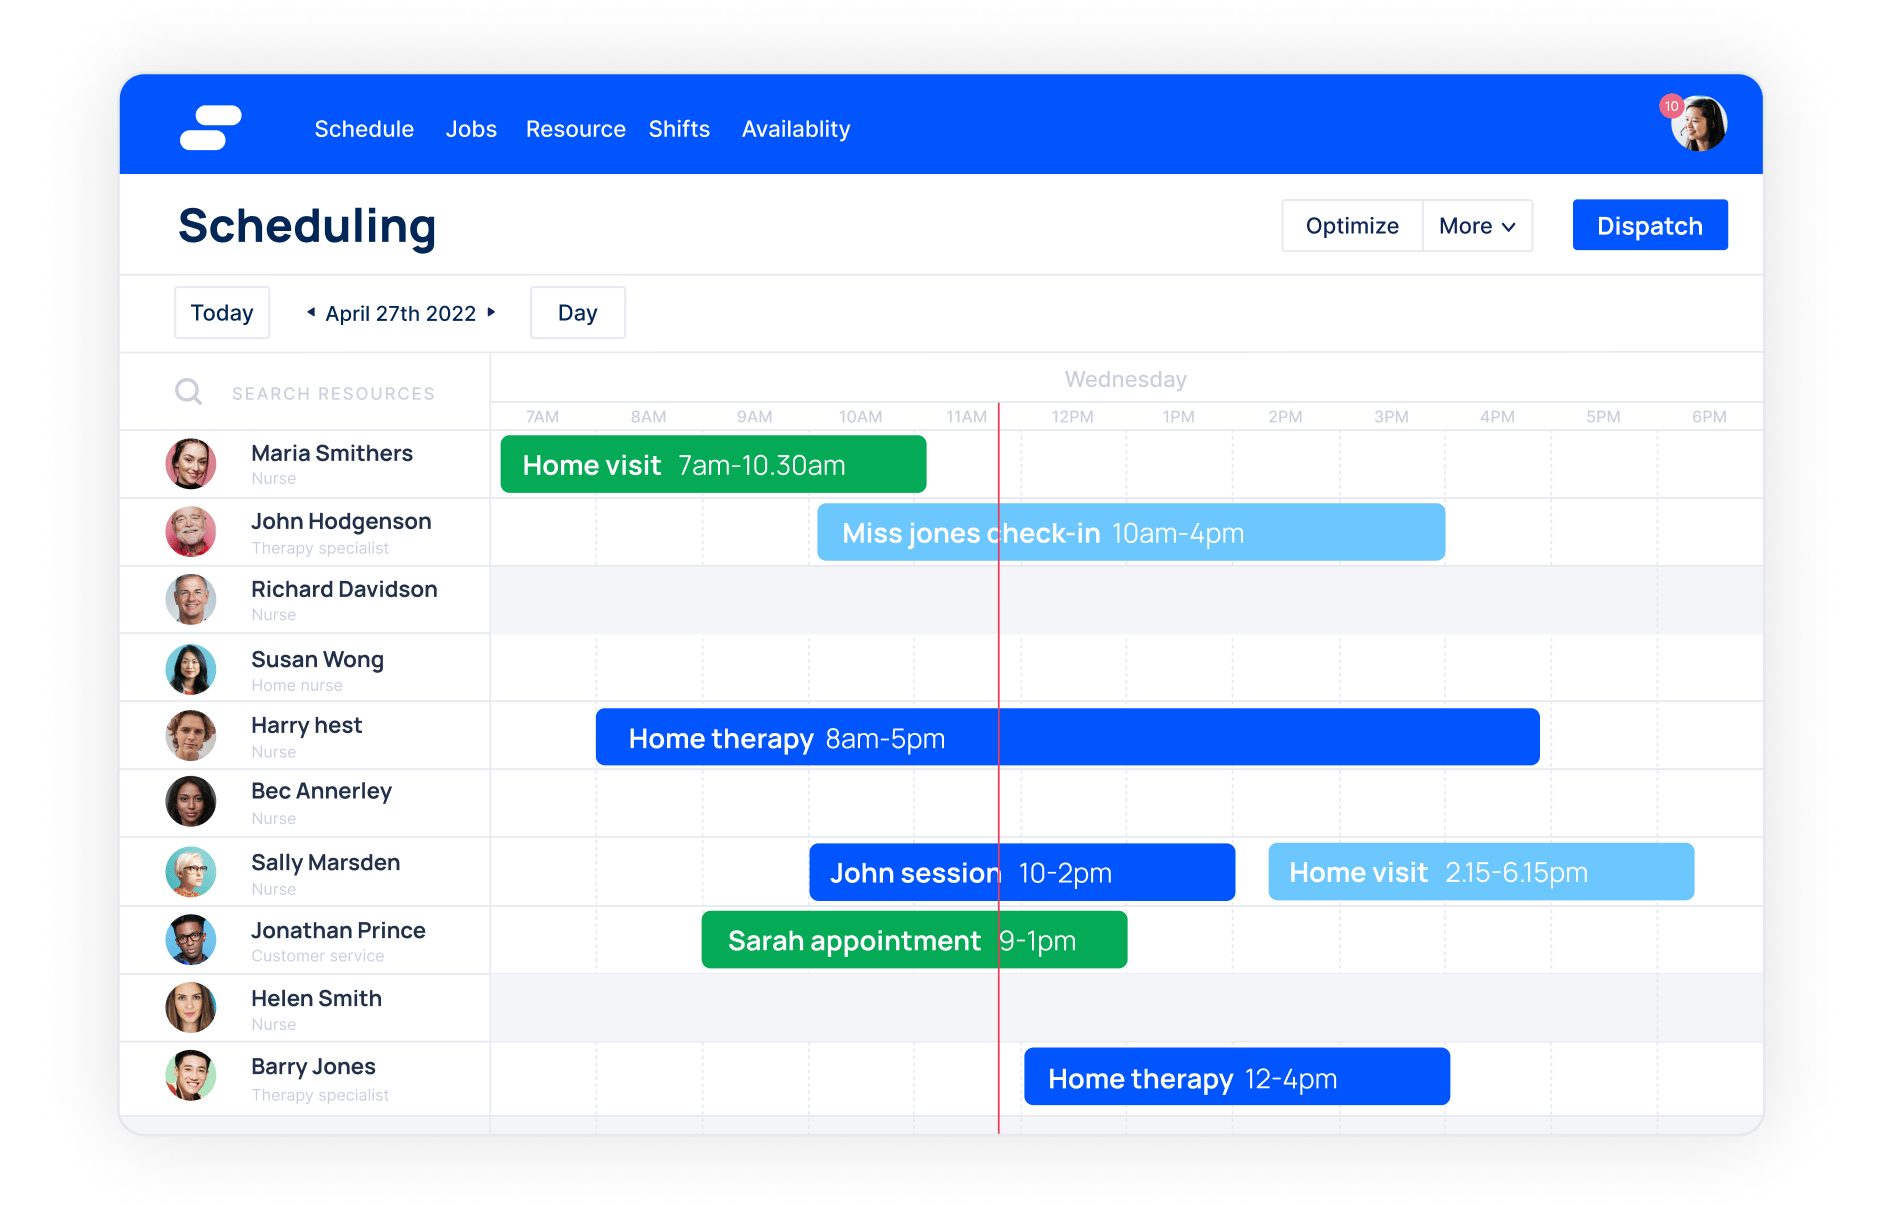Click the Maria Smithers name
Image resolution: width=1886 pixels, height=1206 pixels.
(x=332, y=453)
